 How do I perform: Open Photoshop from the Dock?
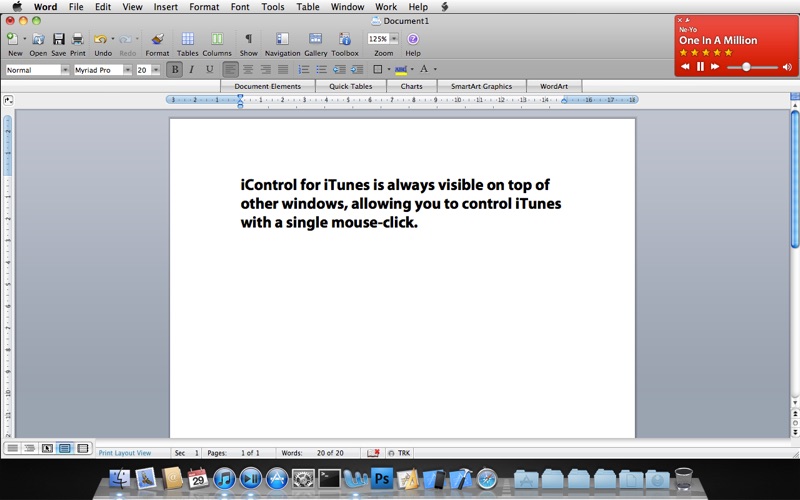381,479
